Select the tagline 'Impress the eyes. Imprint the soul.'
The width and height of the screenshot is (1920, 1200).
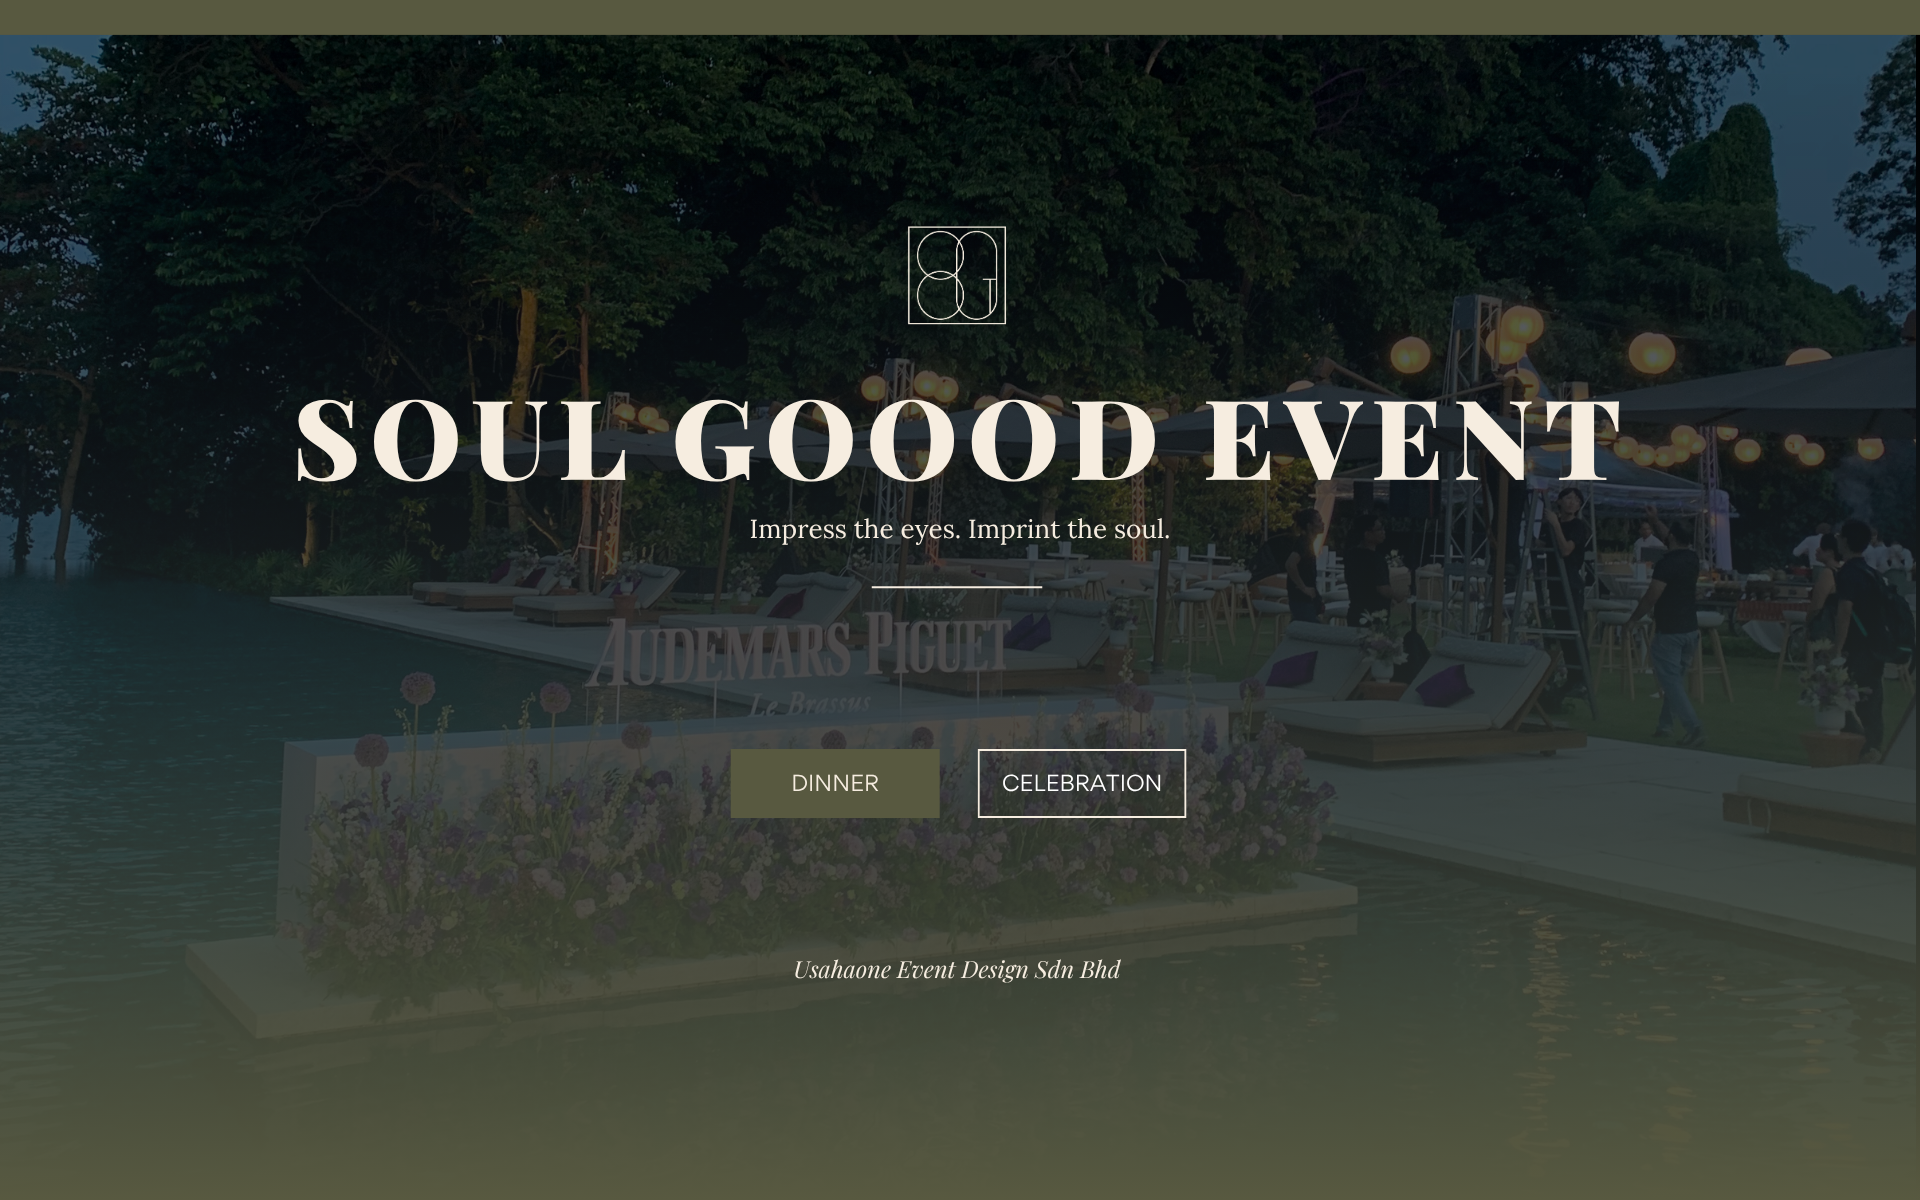(x=959, y=529)
